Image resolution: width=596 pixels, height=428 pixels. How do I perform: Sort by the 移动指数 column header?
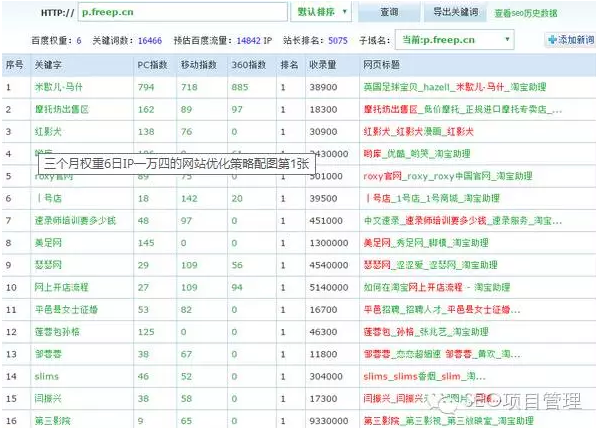(198, 65)
